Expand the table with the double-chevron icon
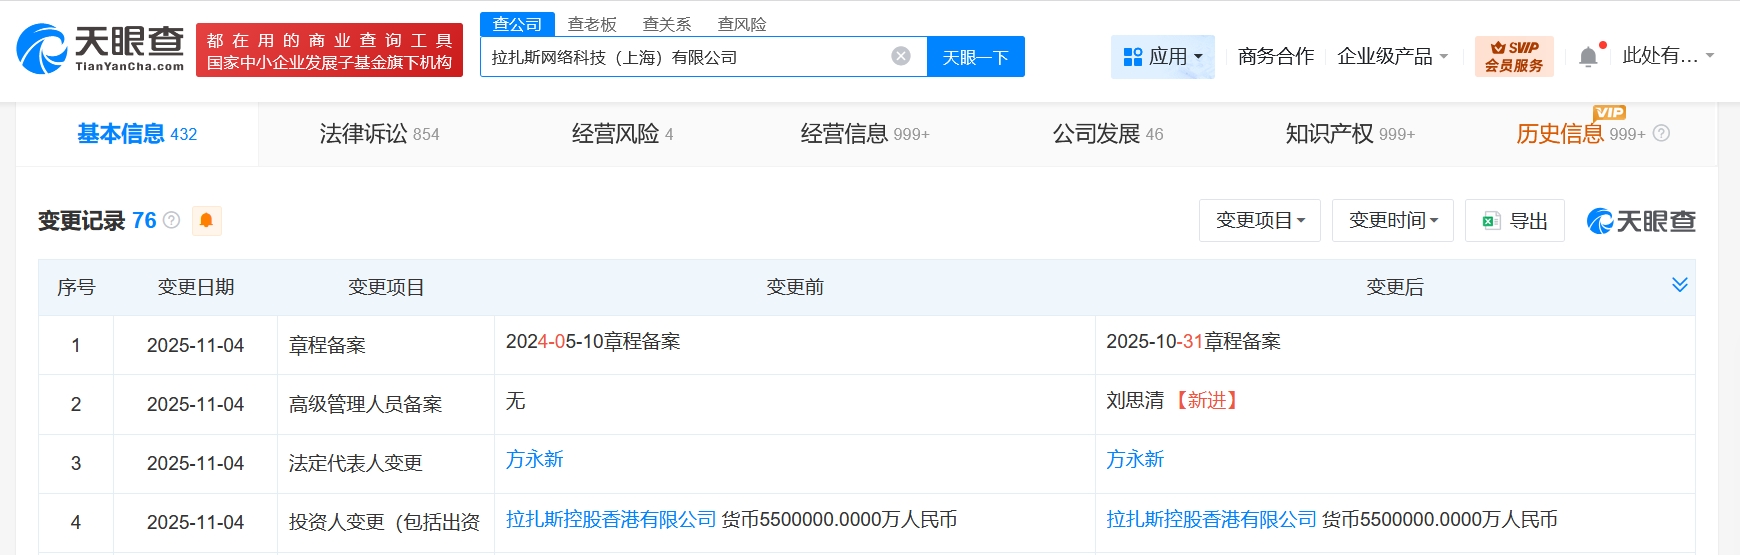 click(1679, 285)
